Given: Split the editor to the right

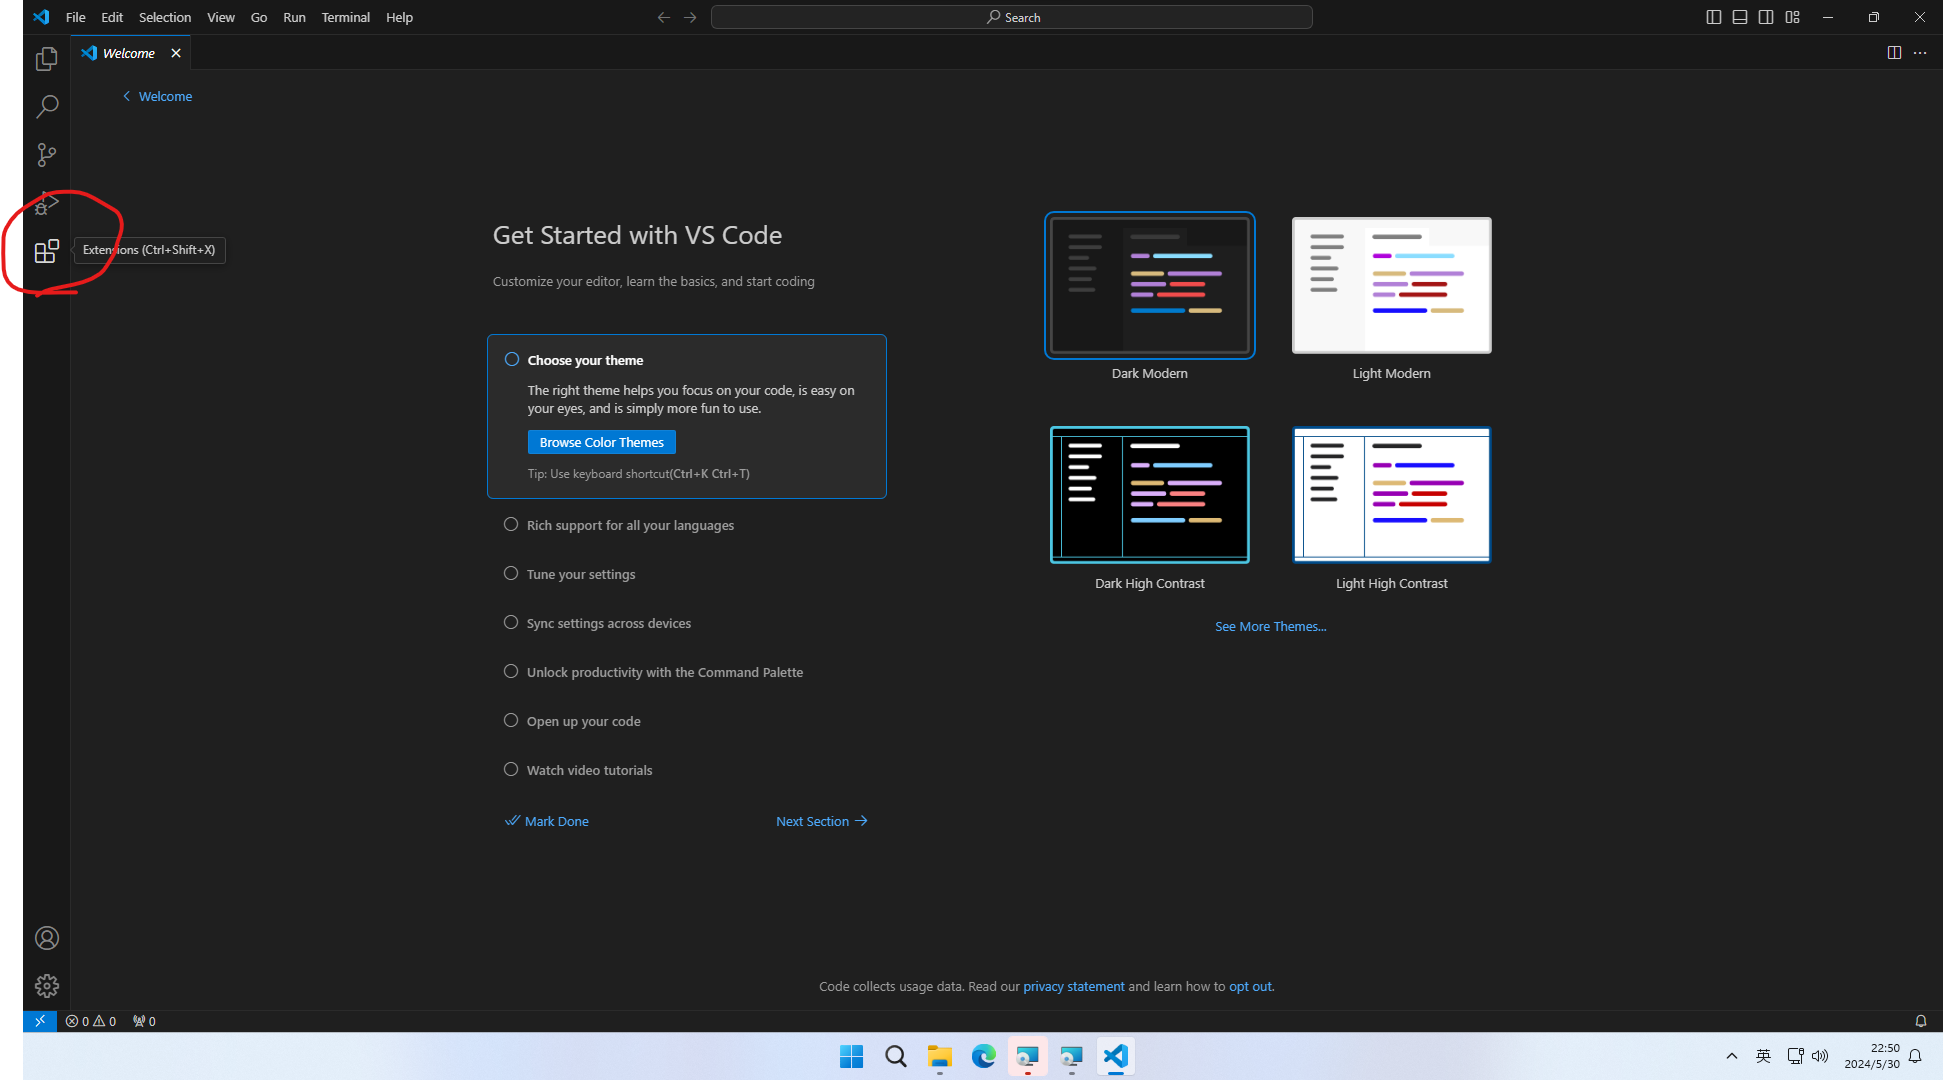Looking at the screenshot, I should (1894, 53).
